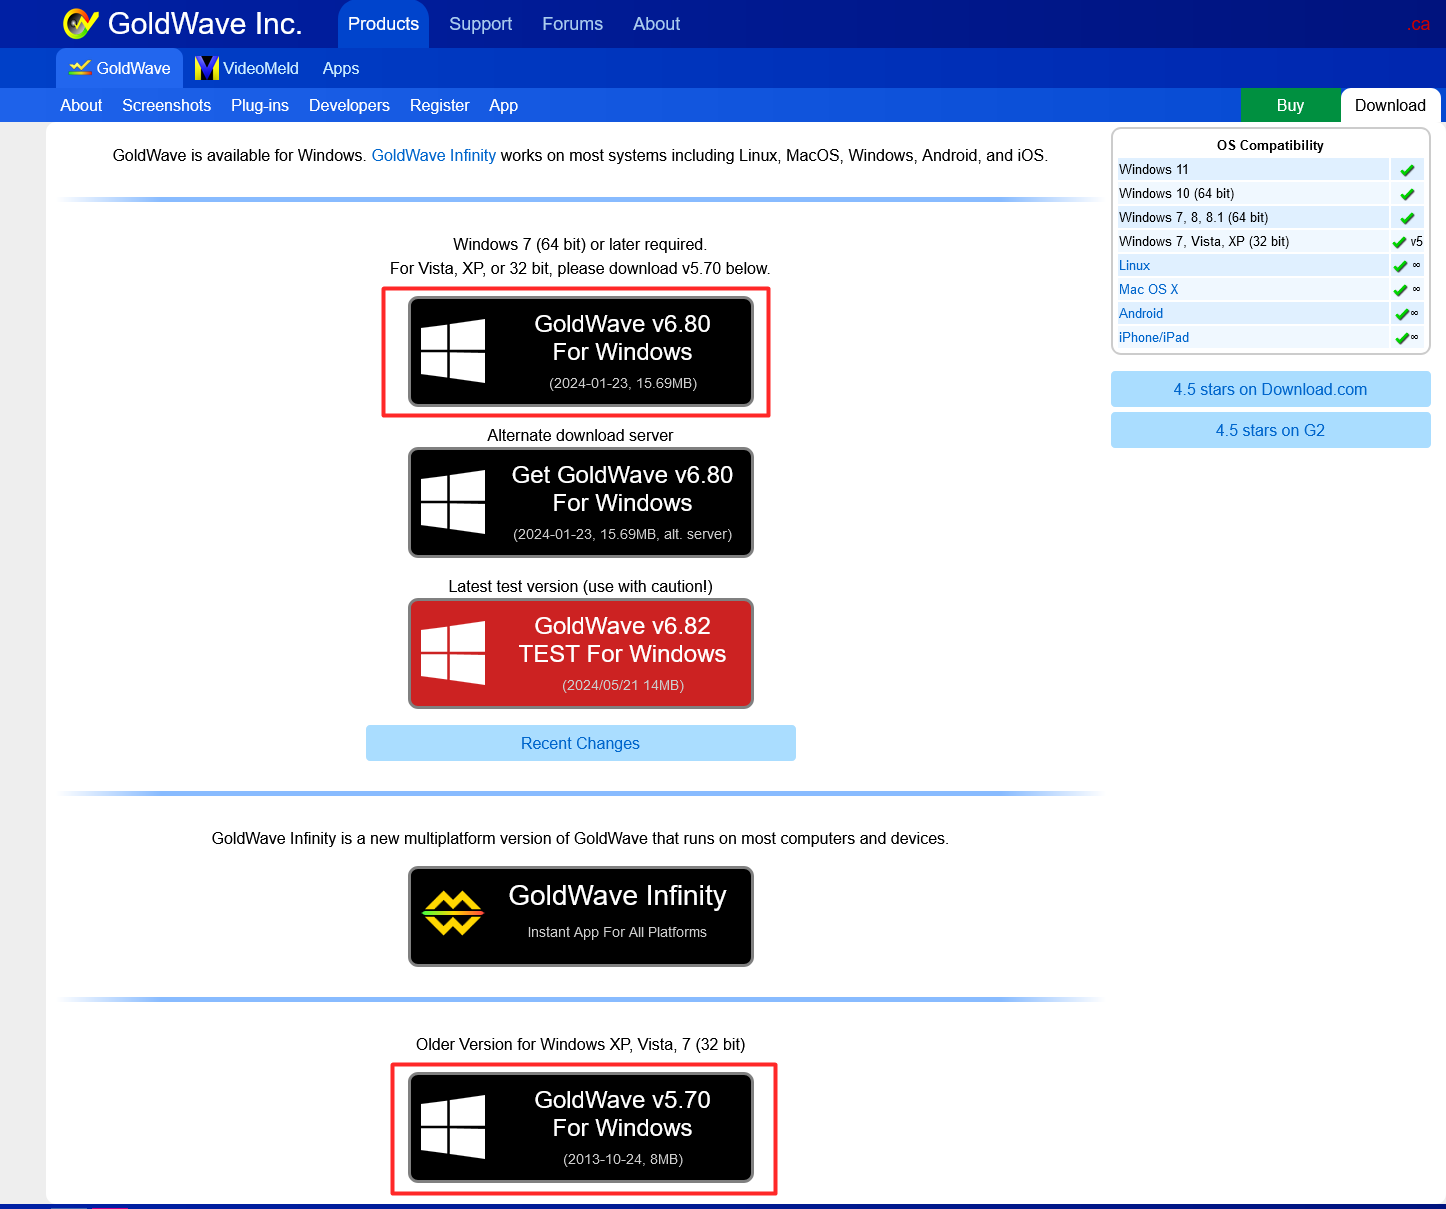The height and width of the screenshot is (1209, 1446).
Task: Click the GoldWave Infinity logo icon
Action: 453,913
